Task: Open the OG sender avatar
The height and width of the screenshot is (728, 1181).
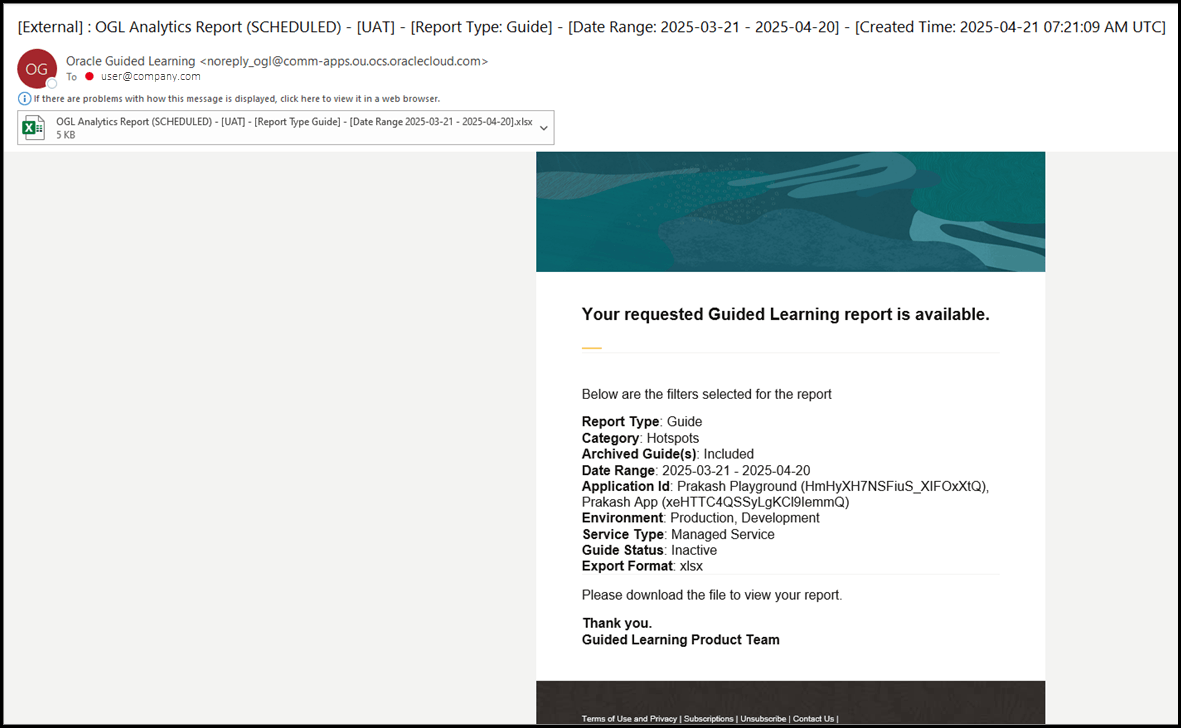Action: pyautogui.click(x=36, y=69)
